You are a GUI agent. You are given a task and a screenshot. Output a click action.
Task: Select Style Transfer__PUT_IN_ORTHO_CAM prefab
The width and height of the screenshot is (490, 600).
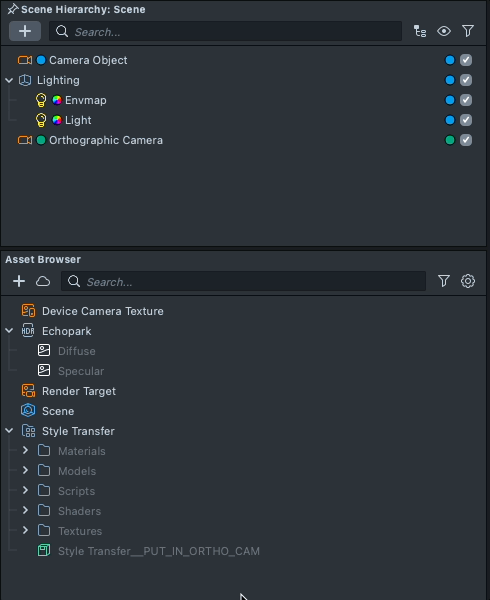[159, 551]
